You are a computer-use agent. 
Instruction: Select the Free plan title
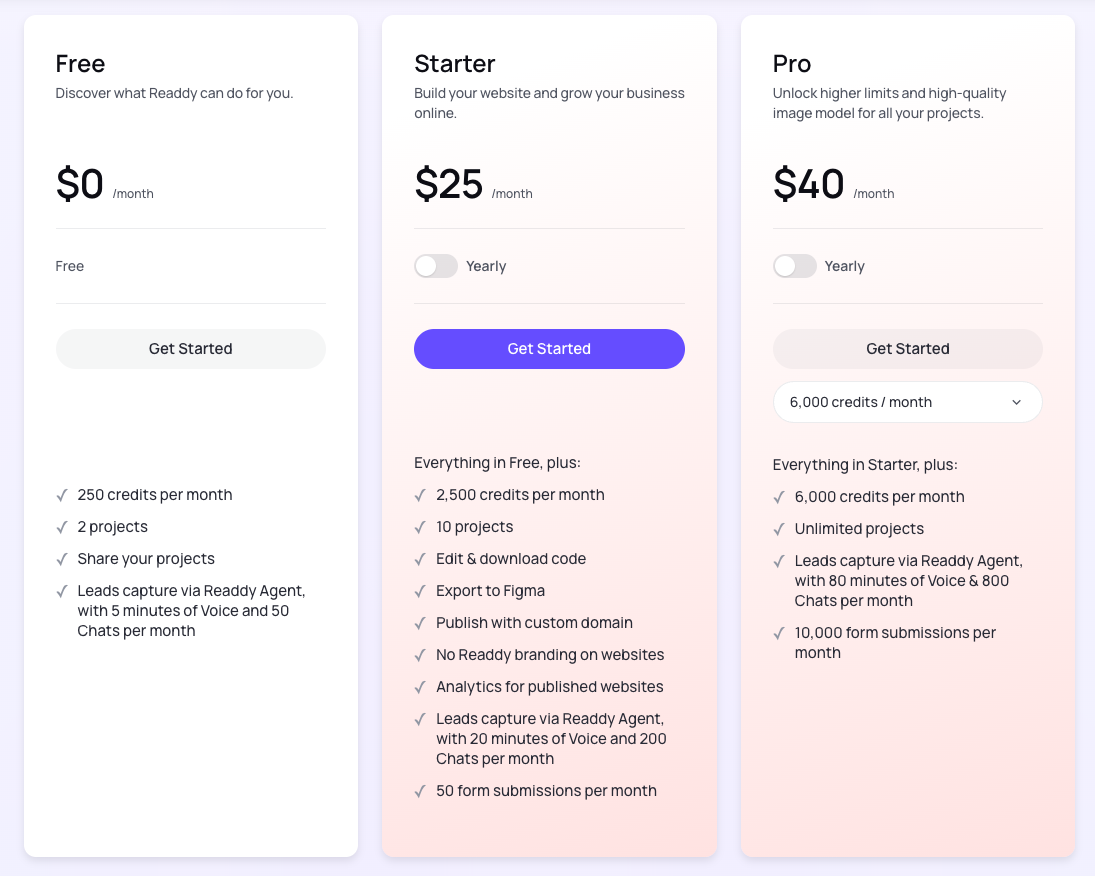click(x=80, y=64)
